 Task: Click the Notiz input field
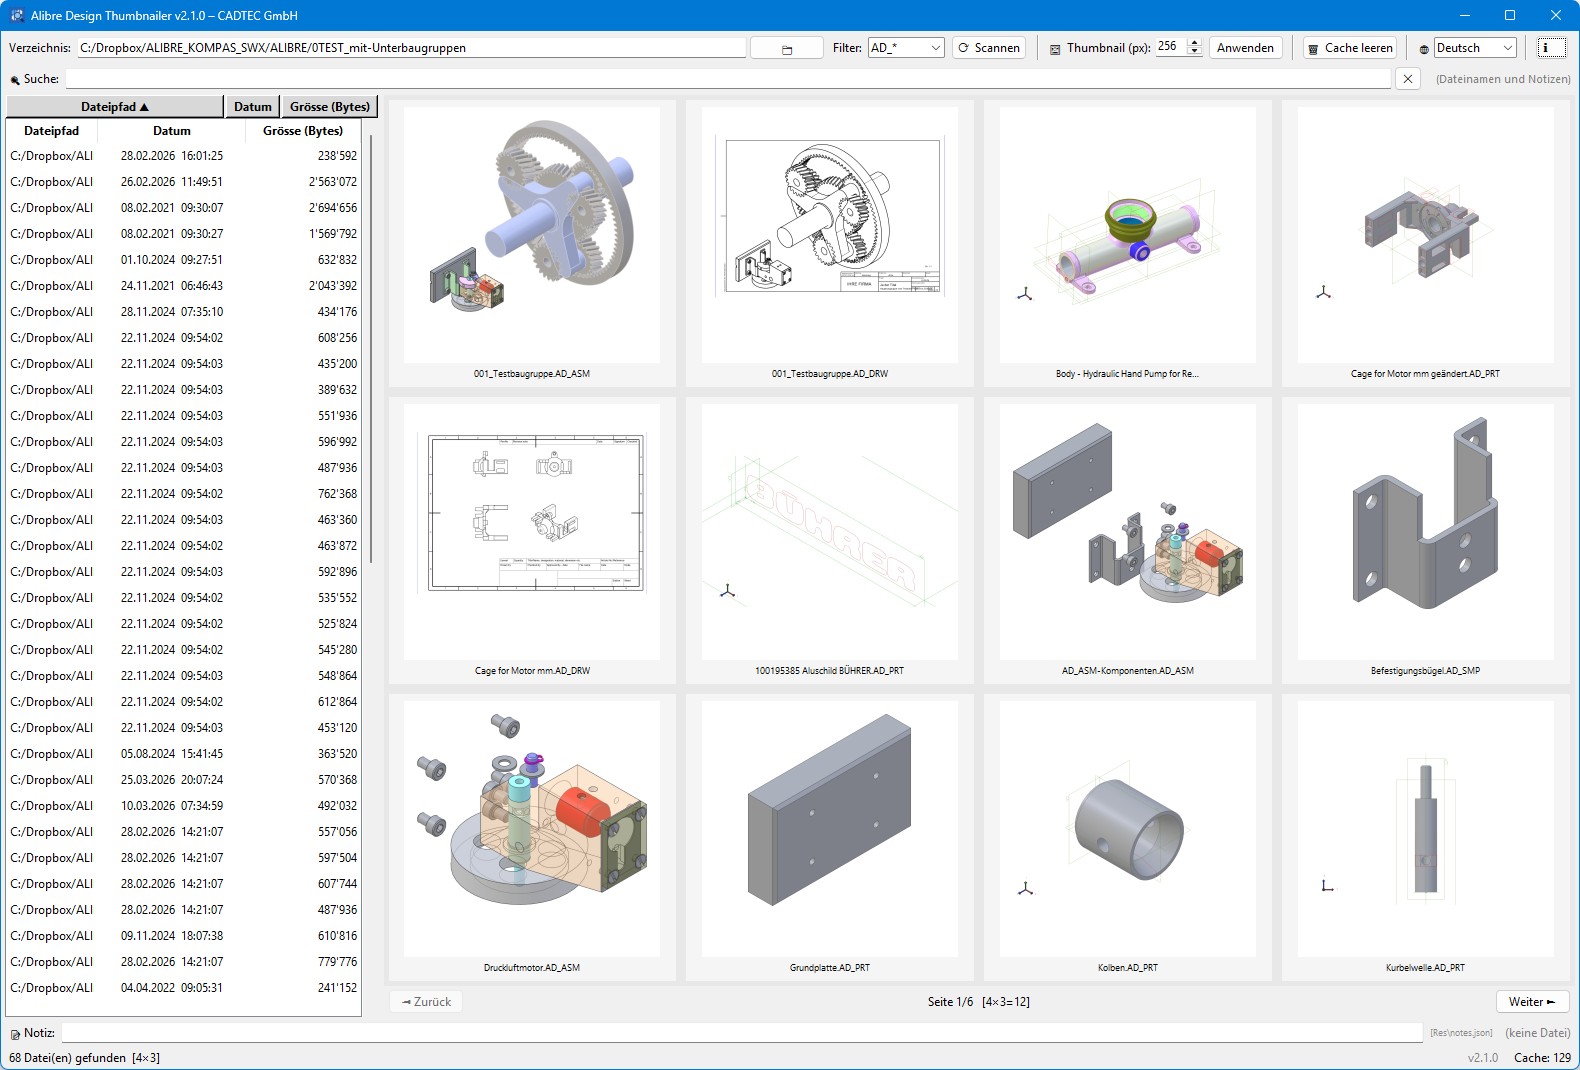(x=741, y=1033)
